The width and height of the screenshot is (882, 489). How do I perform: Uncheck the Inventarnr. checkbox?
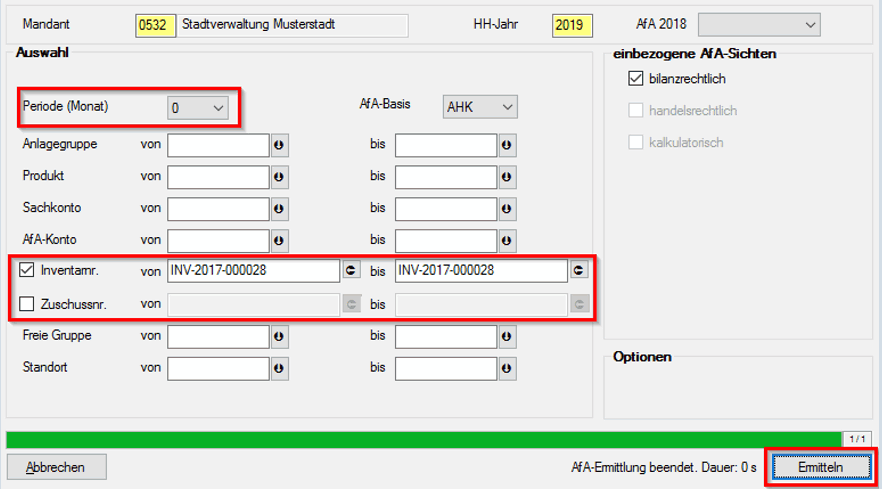click(x=27, y=271)
